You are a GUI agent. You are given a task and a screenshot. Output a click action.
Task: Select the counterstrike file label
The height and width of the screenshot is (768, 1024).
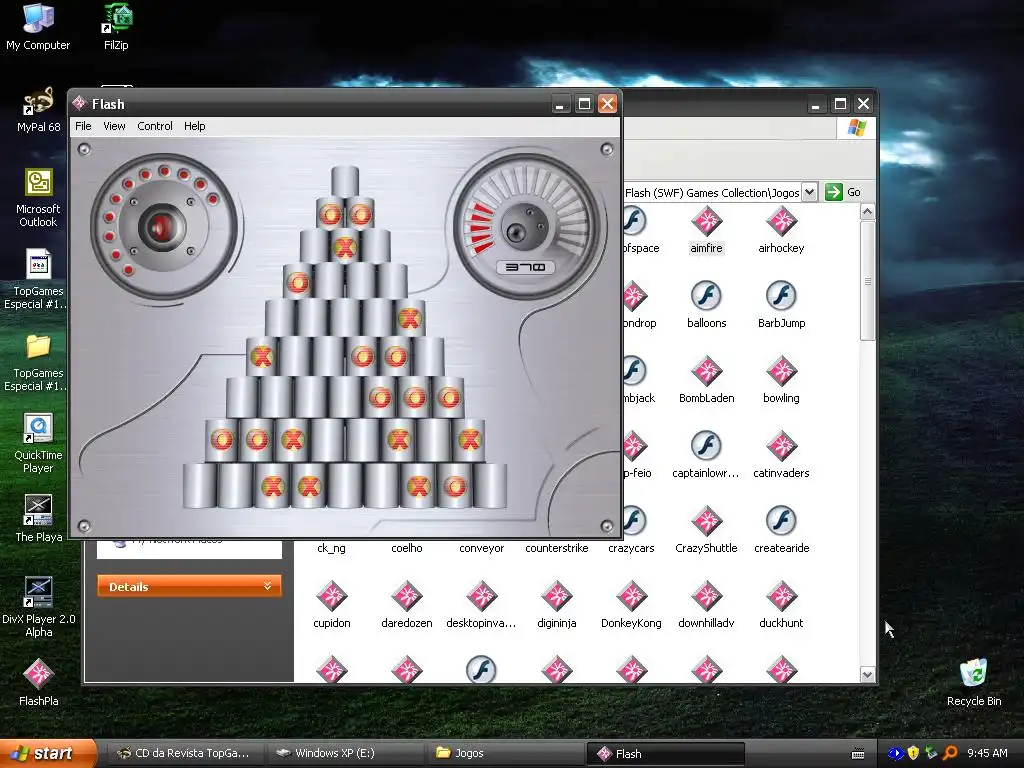click(556, 548)
